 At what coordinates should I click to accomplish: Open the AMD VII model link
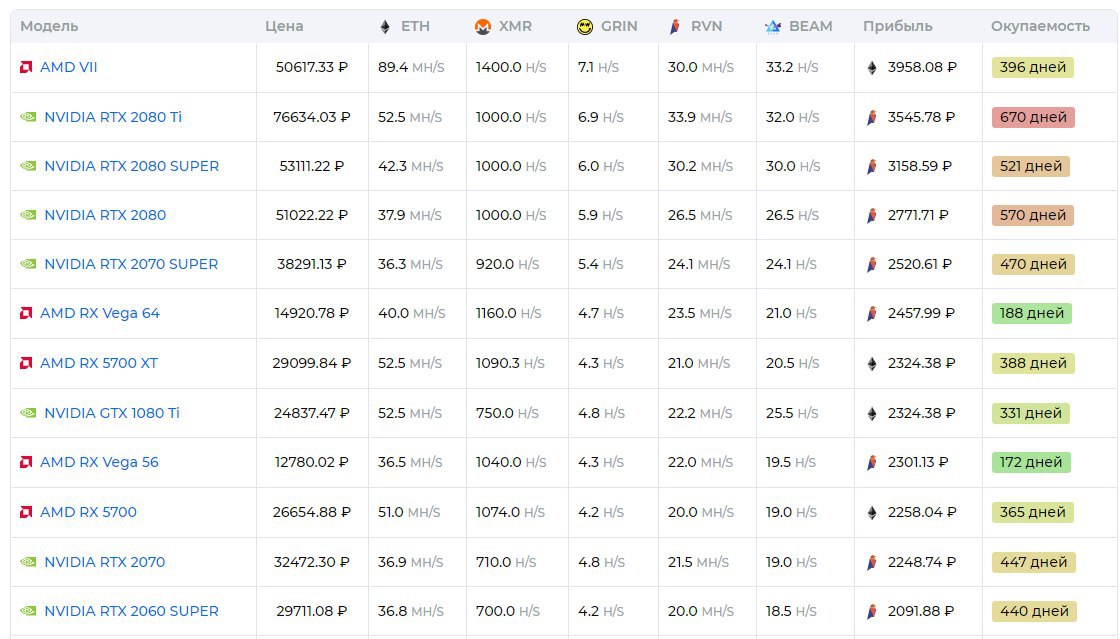(x=69, y=67)
